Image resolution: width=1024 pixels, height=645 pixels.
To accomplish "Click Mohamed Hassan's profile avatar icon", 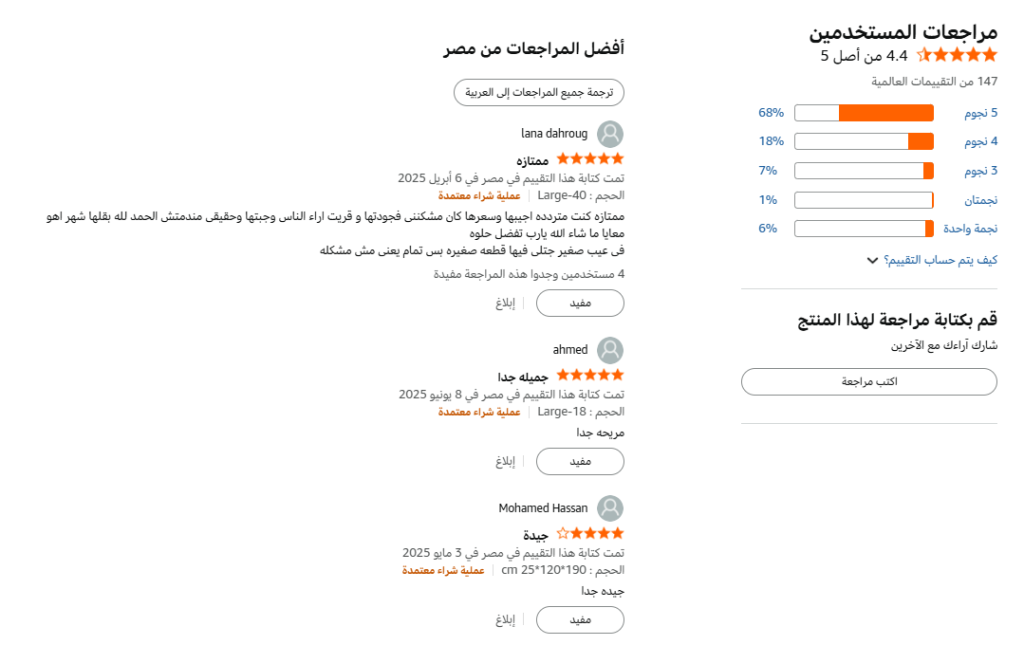I will [610, 509].
